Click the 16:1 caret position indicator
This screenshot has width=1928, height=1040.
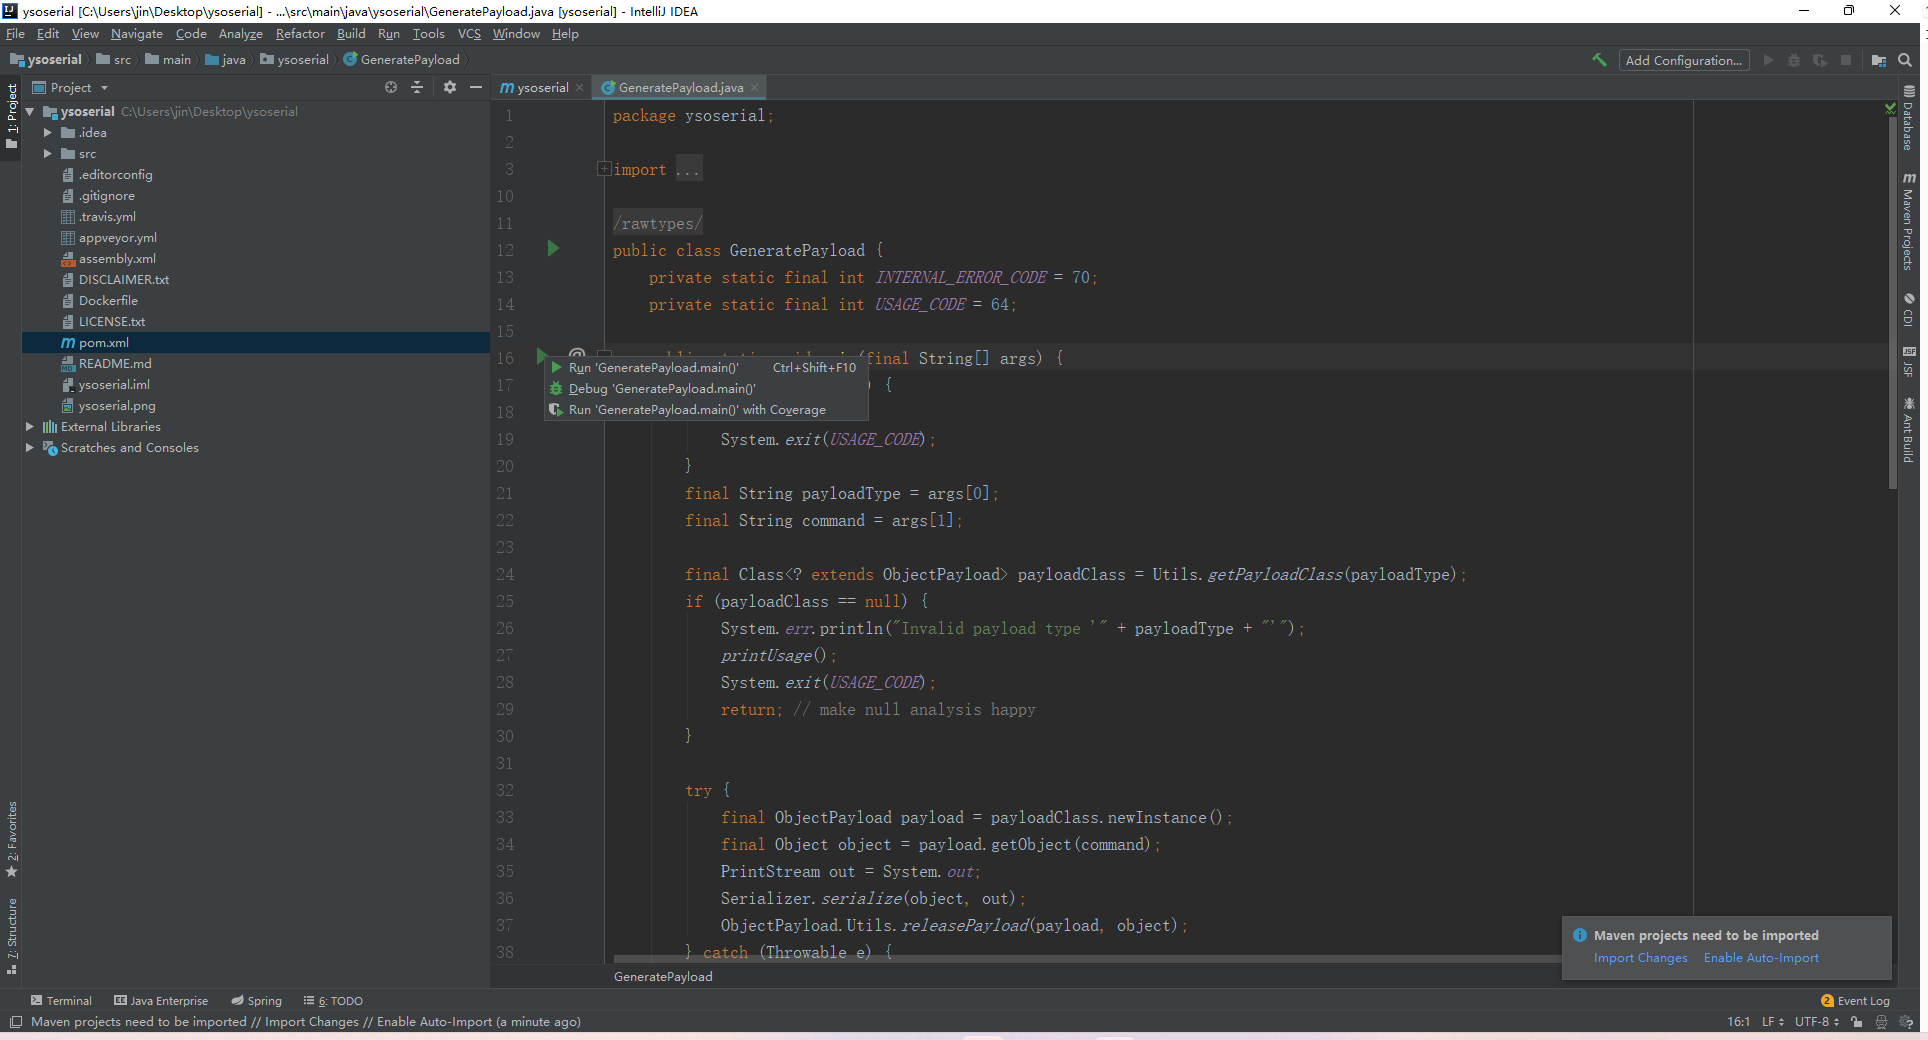1738,1022
